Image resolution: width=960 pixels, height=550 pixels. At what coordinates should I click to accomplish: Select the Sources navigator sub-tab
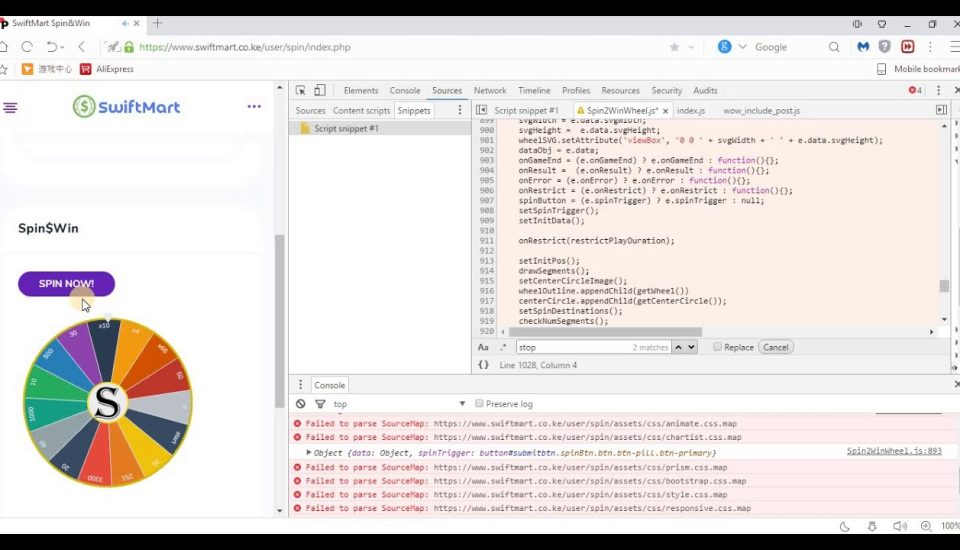click(x=310, y=111)
